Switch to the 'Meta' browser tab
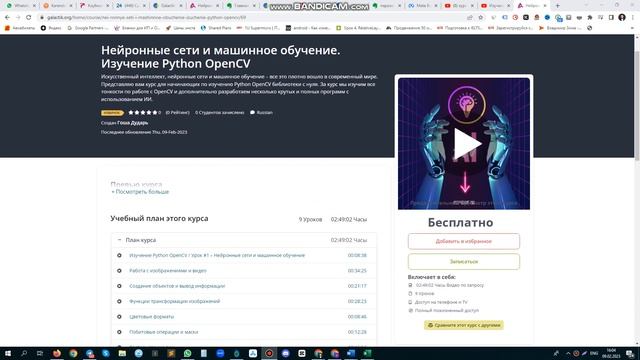Viewport: 640px width, 360px height. click(x=423, y=6)
